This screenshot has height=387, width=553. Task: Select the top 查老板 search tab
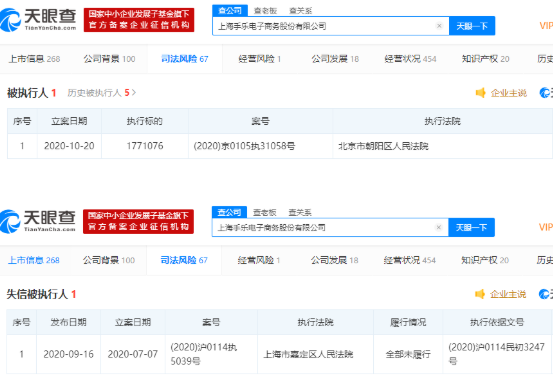(265, 11)
